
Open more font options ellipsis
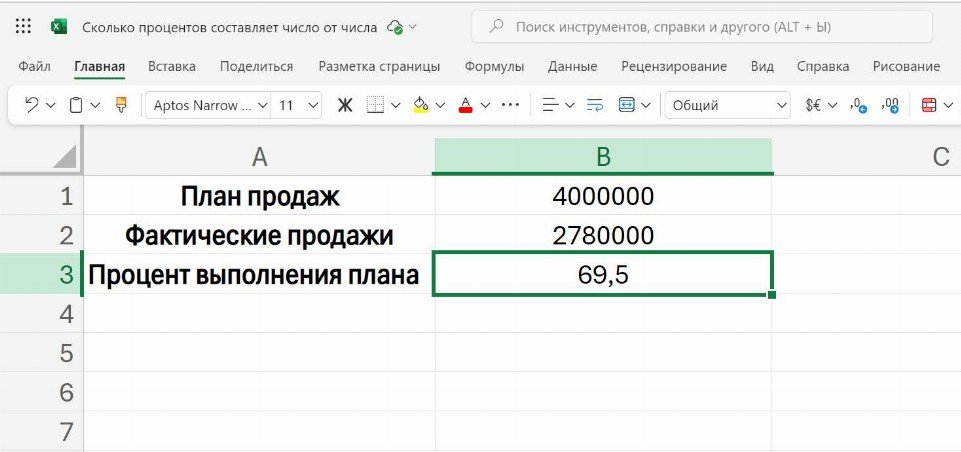click(x=510, y=105)
